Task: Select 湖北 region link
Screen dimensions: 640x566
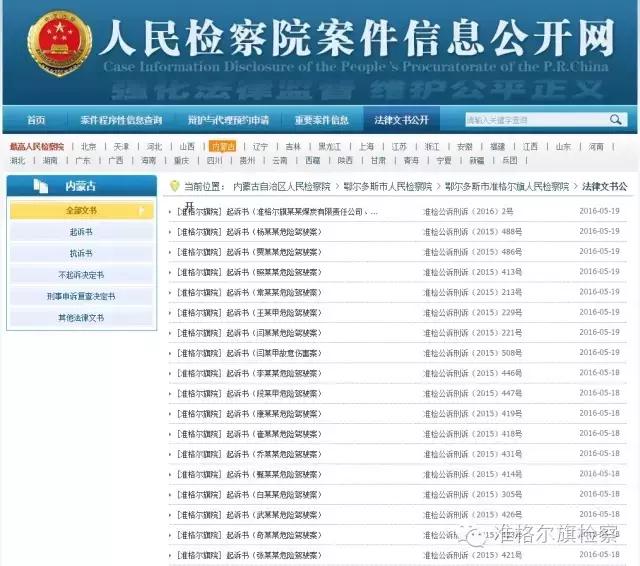Action: tap(18, 160)
